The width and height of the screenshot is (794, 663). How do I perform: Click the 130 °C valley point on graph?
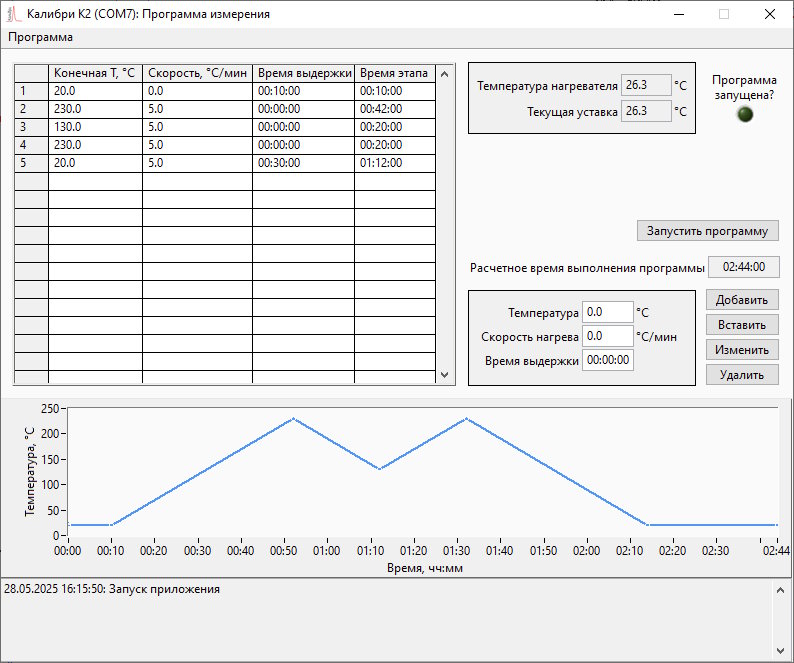pyautogui.click(x=380, y=469)
